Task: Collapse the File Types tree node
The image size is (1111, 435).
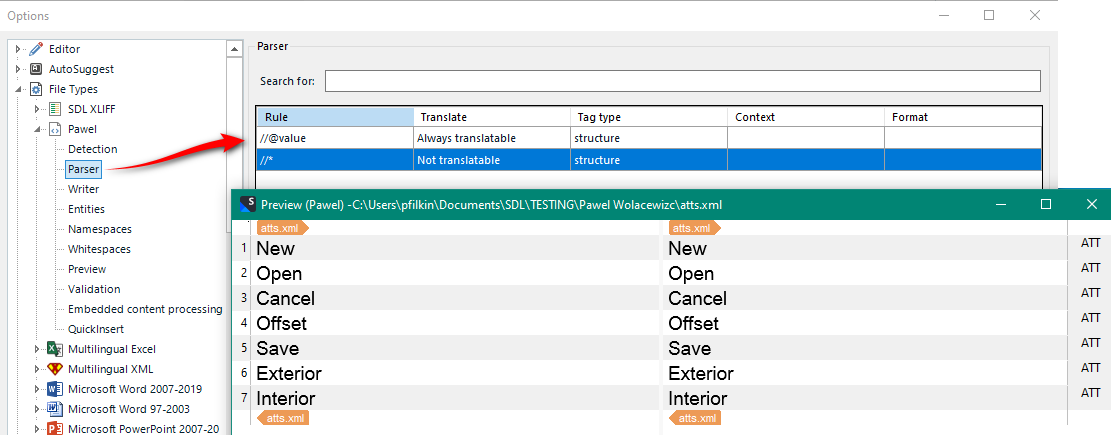Action: [x=18, y=89]
